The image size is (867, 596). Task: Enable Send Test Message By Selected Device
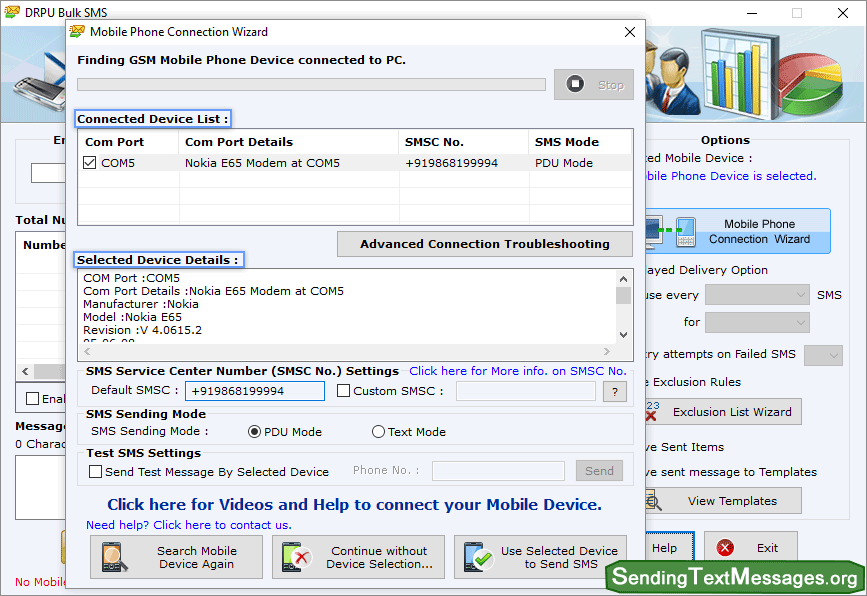pos(95,472)
